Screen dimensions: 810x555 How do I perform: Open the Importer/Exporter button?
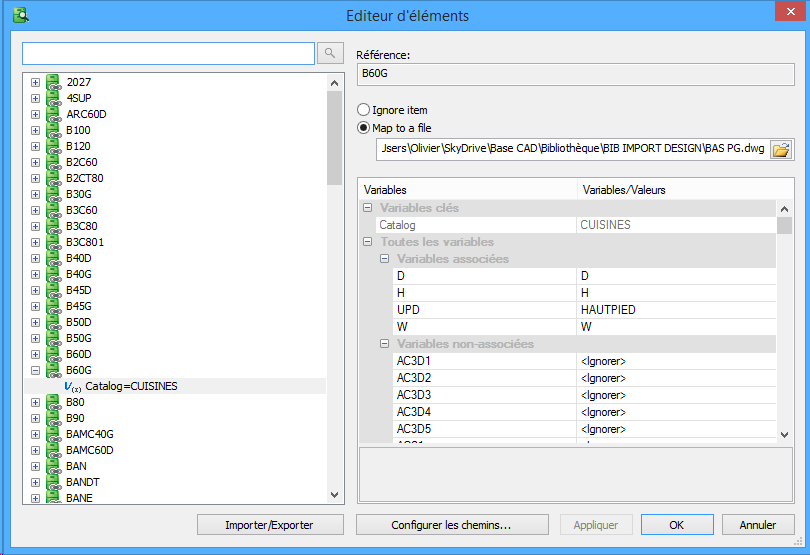coord(270,525)
